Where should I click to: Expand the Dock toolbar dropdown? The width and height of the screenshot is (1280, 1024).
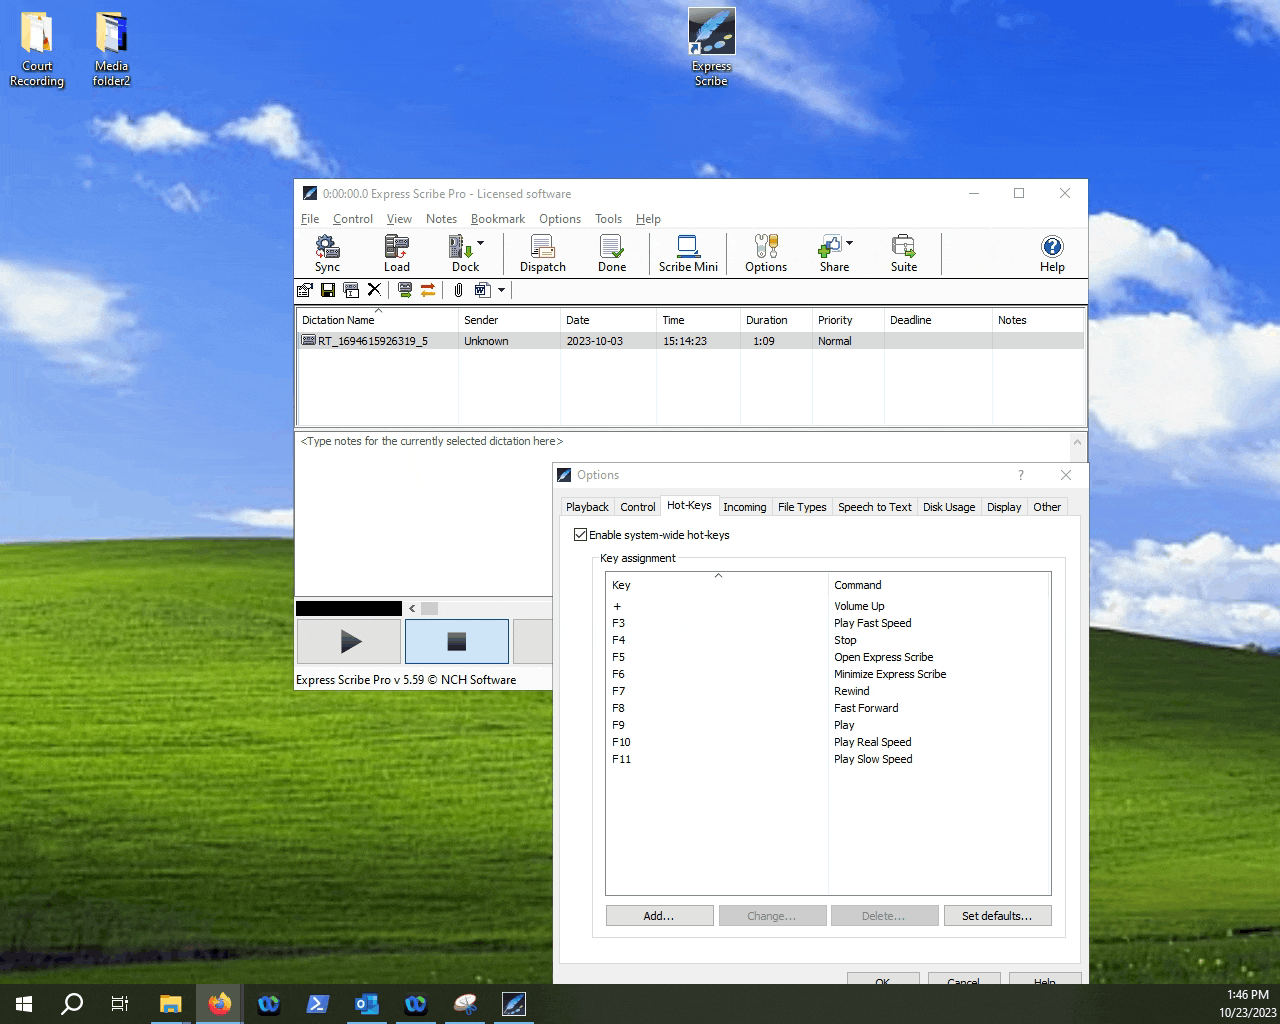point(480,243)
